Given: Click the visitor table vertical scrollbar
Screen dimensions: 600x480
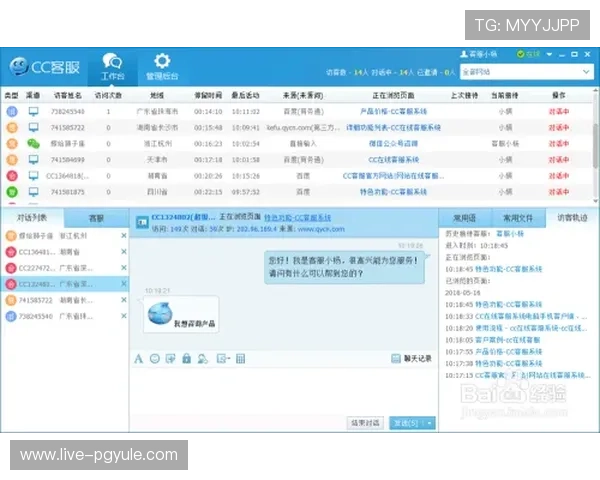Looking at the screenshot, I should (x=595, y=145).
